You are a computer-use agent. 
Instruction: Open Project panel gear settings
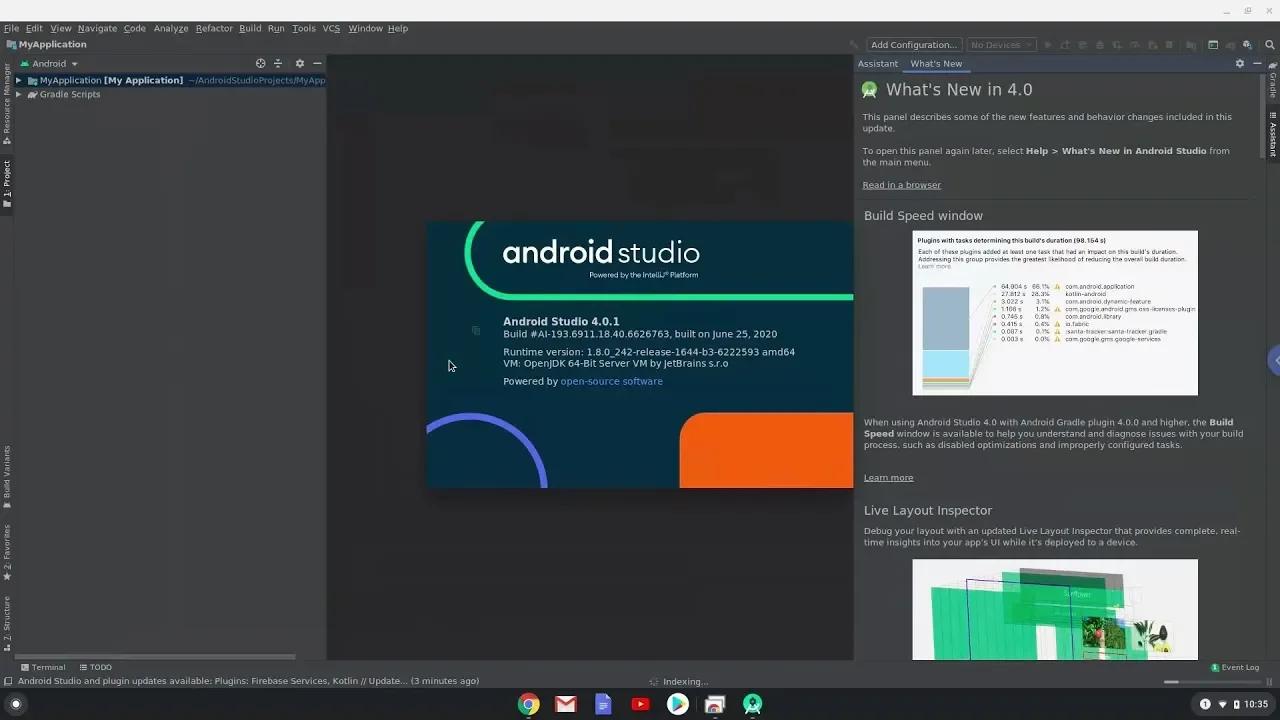(299, 63)
